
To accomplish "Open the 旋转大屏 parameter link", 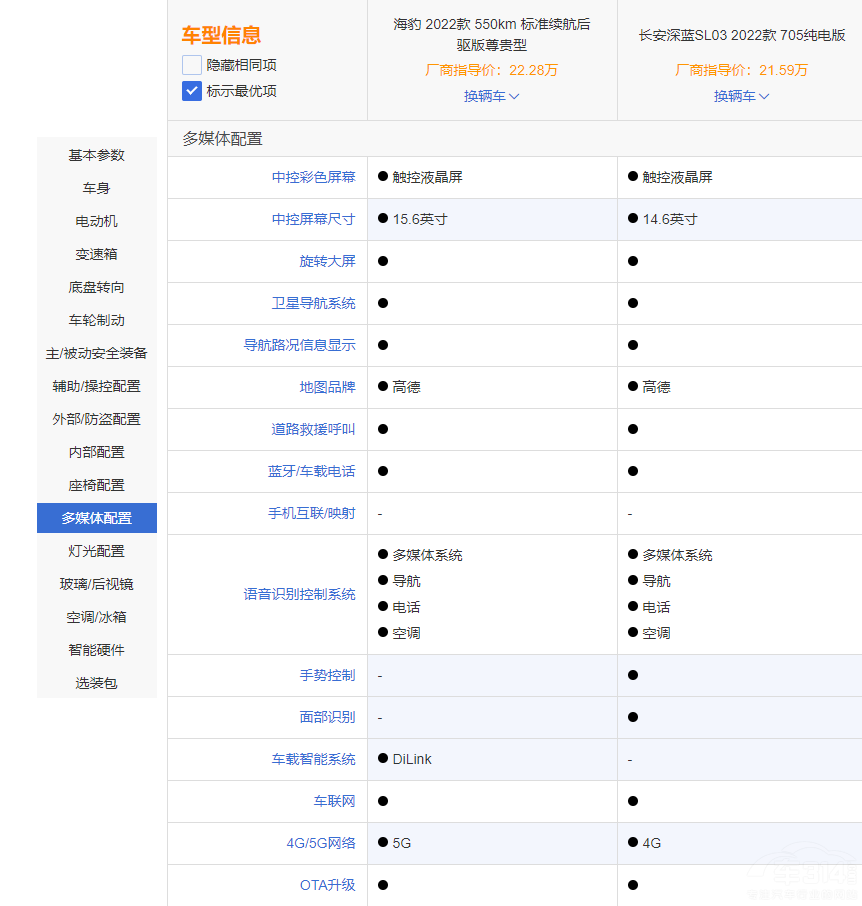I will click(327, 261).
